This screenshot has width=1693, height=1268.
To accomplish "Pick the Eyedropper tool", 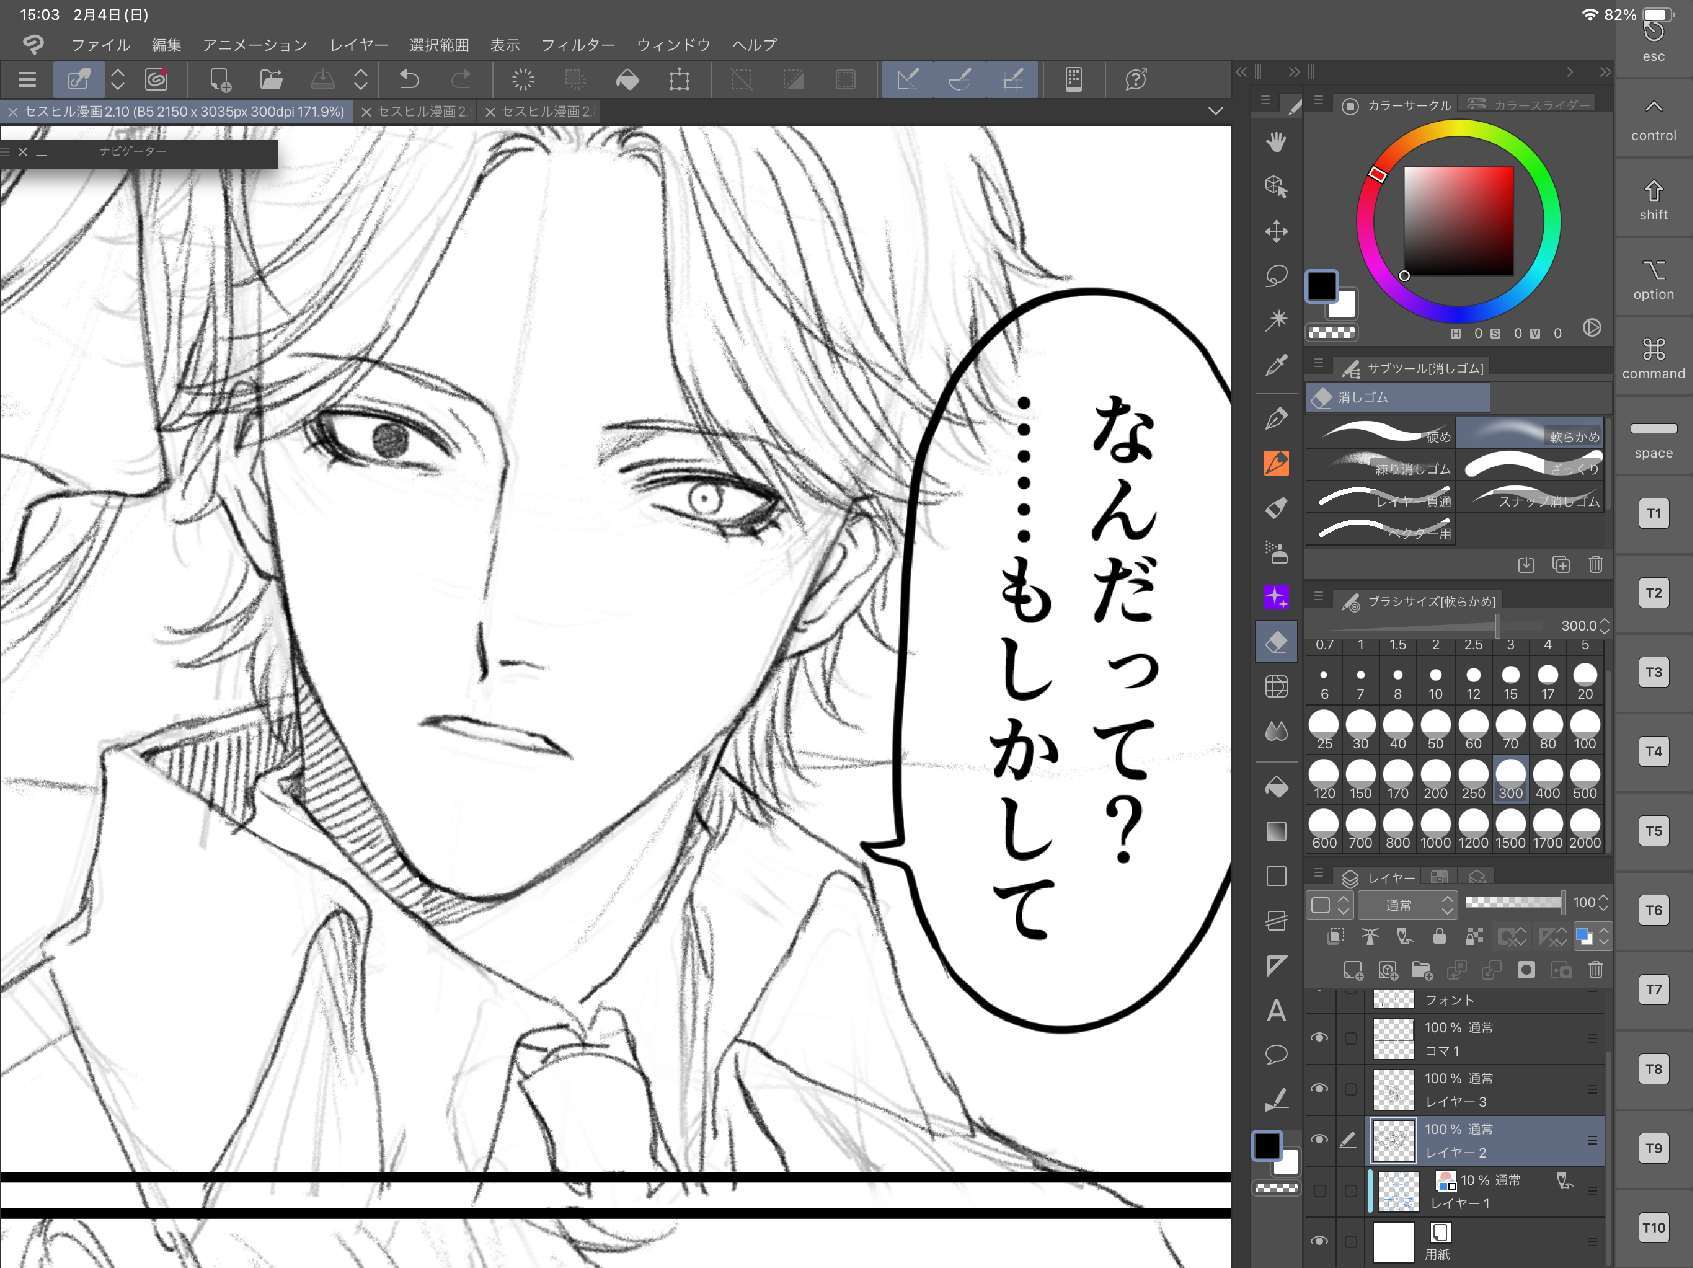I will point(1276,367).
